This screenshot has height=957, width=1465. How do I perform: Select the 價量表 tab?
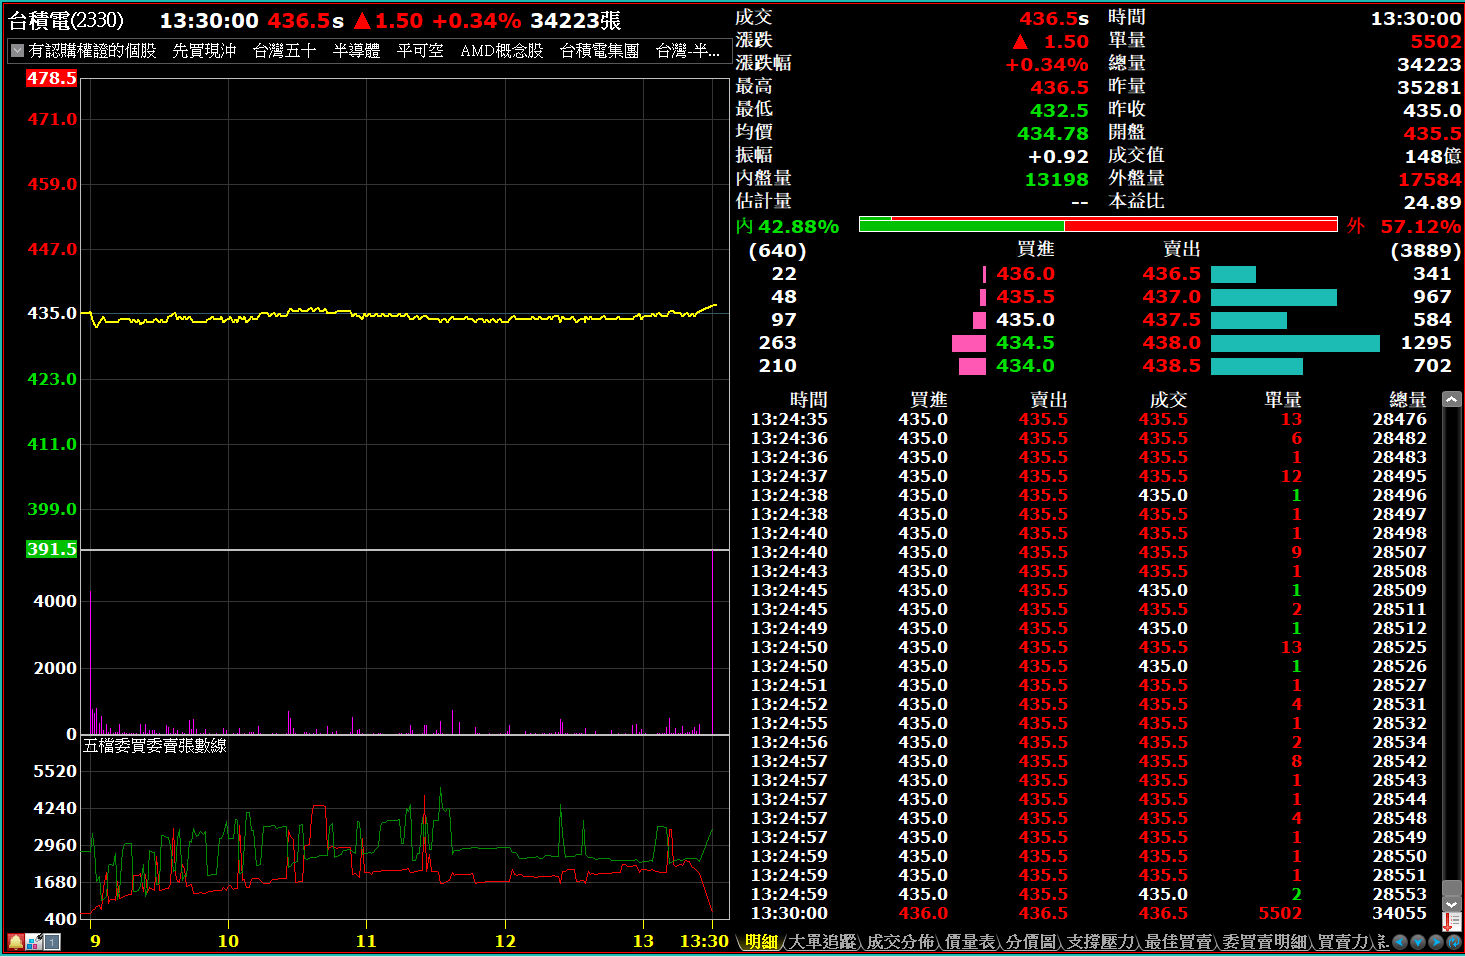[x=970, y=941]
